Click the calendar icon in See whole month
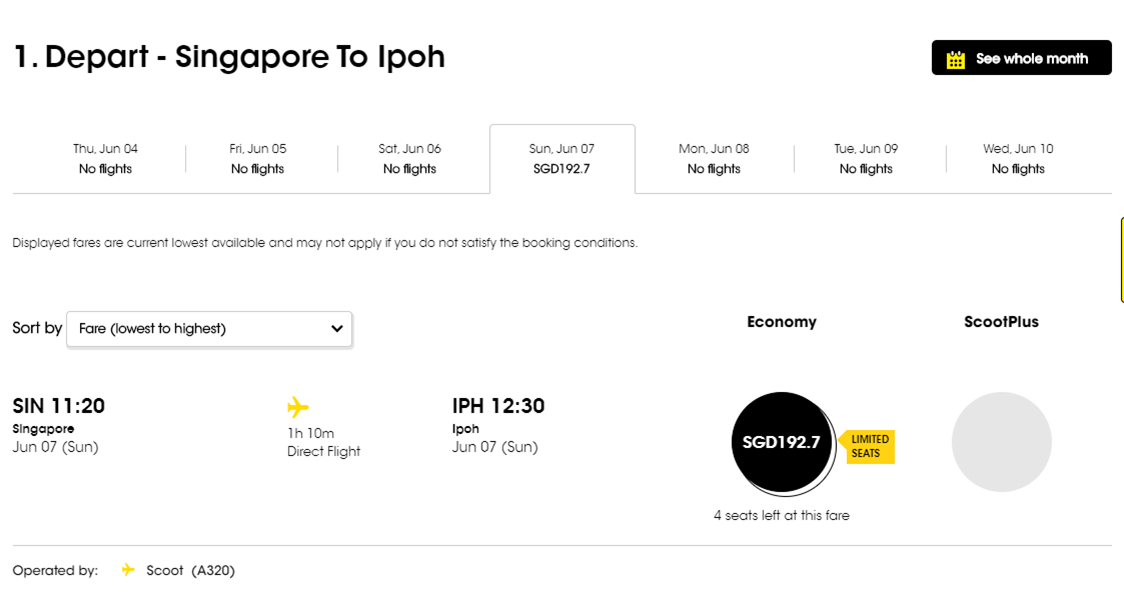Viewport: 1124px width, 594px height. click(x=956, y=59)
